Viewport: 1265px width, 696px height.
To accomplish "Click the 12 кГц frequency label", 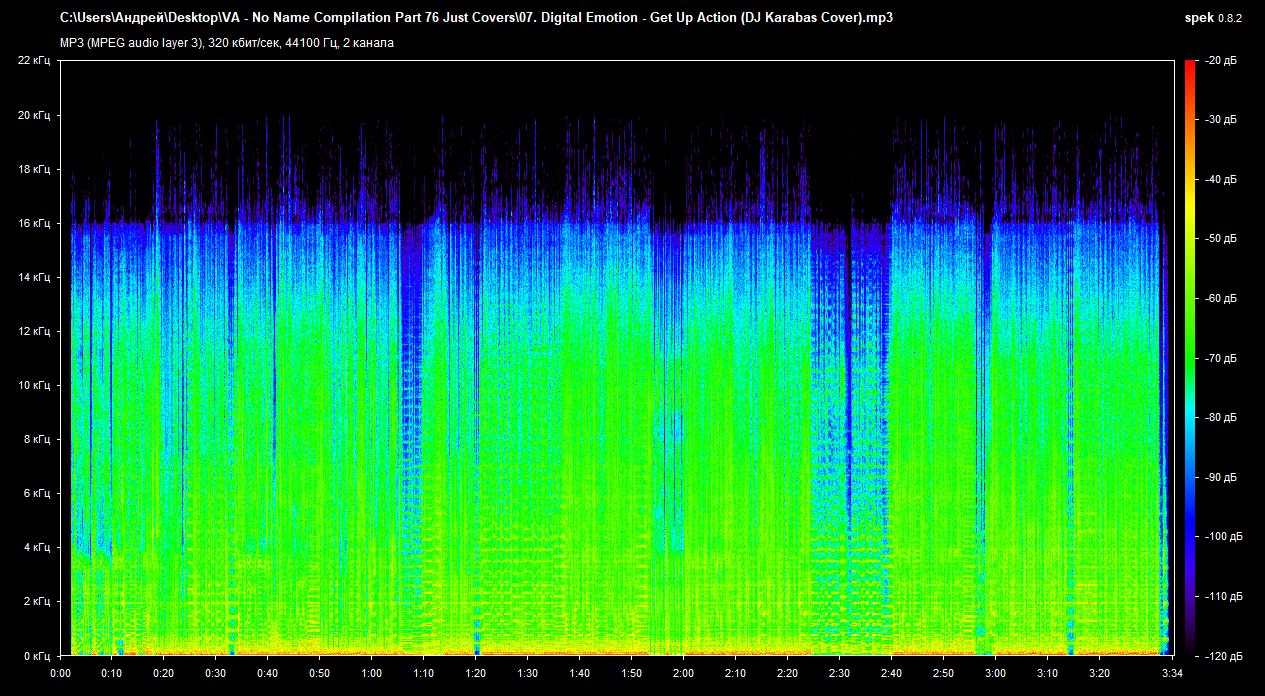I will 33,331.
